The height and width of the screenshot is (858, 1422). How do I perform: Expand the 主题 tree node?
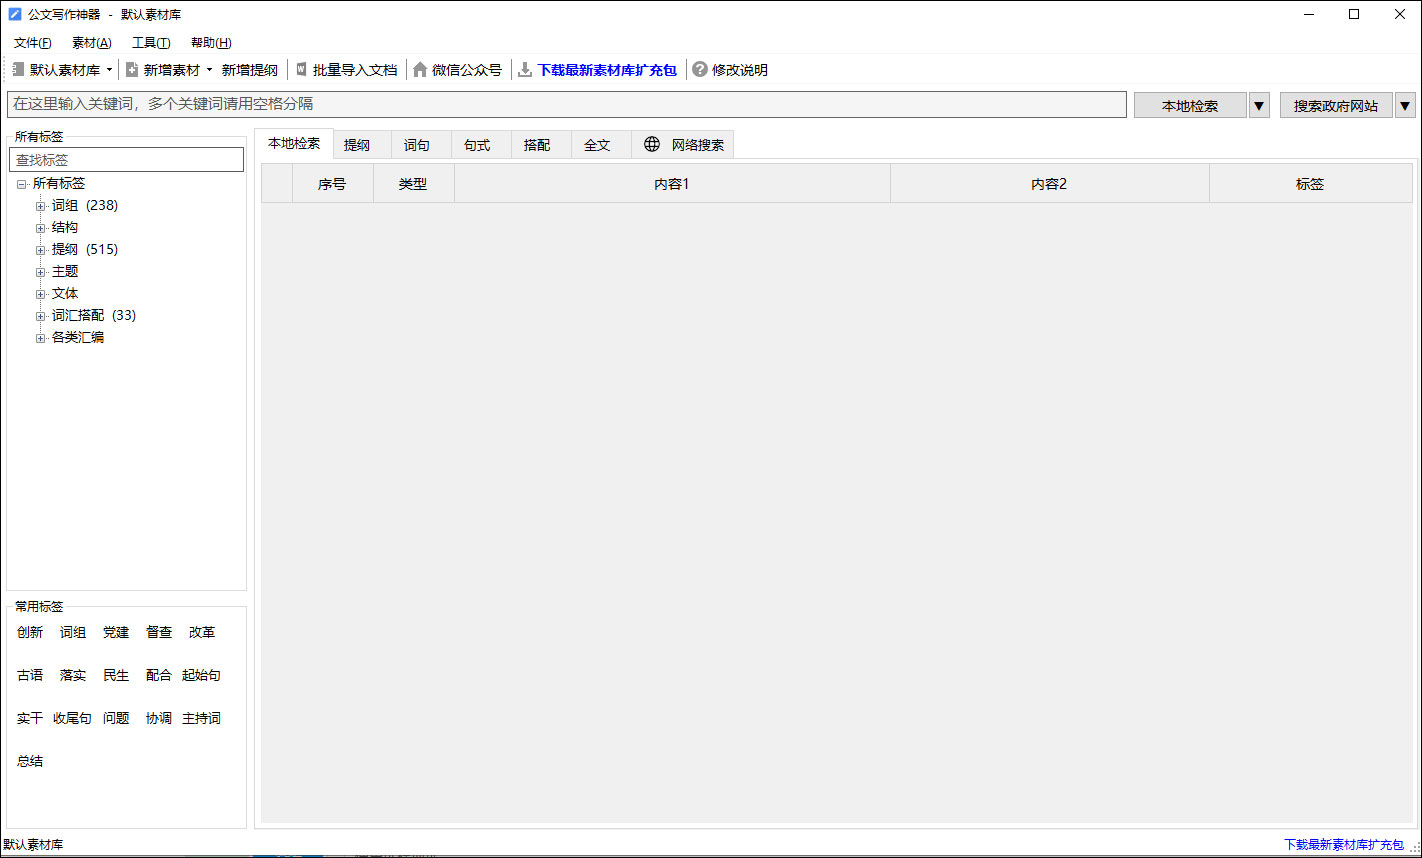41,272
